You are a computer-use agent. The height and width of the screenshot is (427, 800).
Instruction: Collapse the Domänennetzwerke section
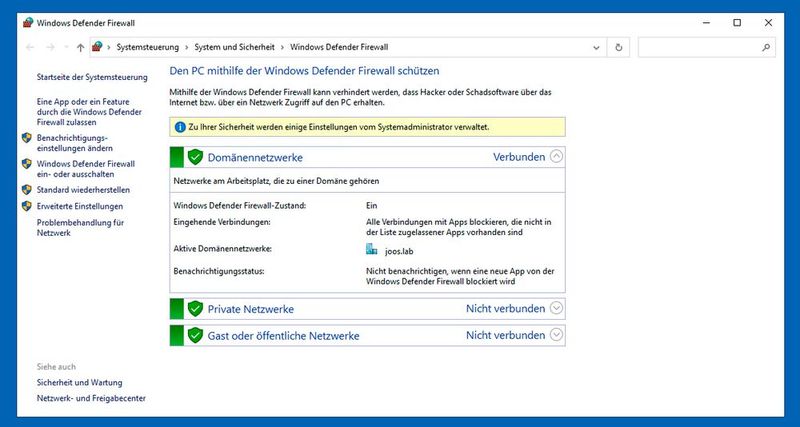click(x=556, y=157)
